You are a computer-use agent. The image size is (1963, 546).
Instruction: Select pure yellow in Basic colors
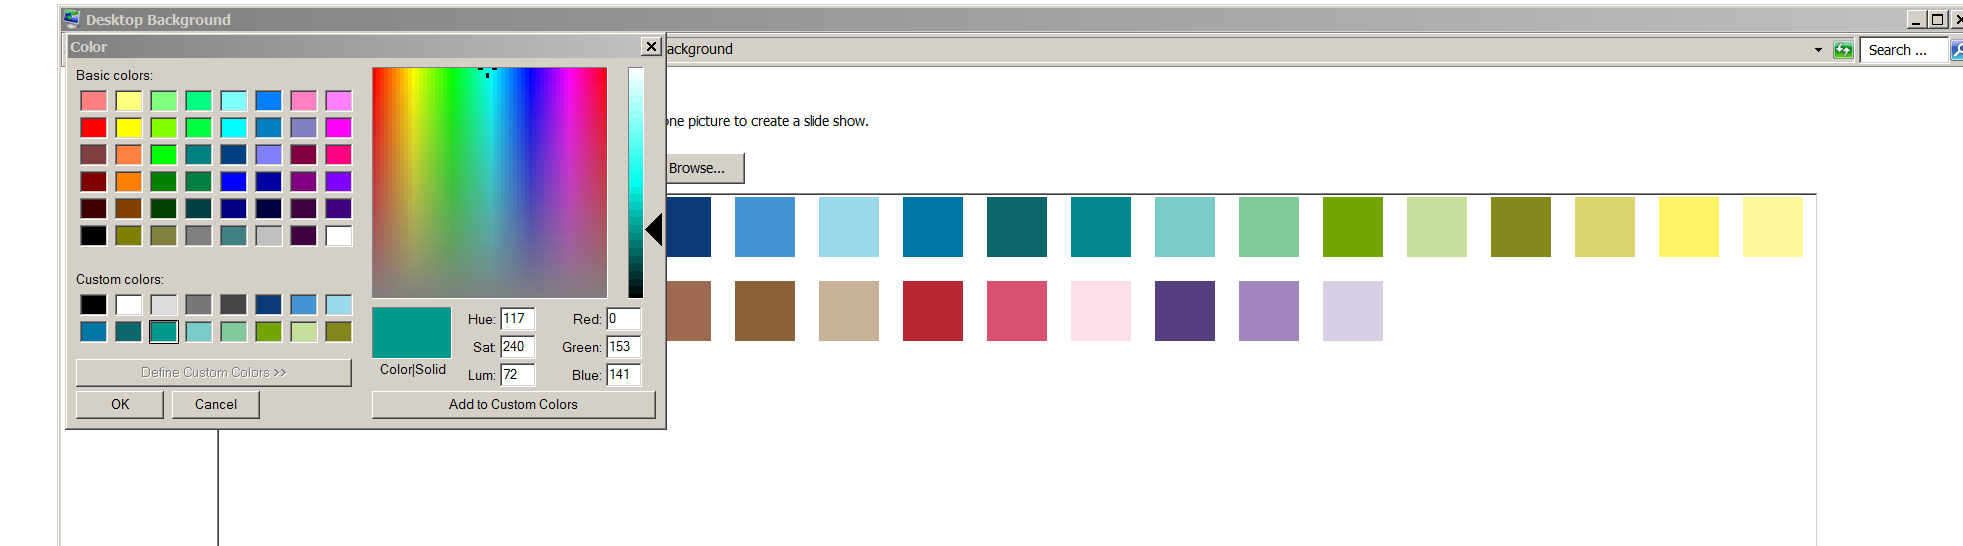coord(128,127)
